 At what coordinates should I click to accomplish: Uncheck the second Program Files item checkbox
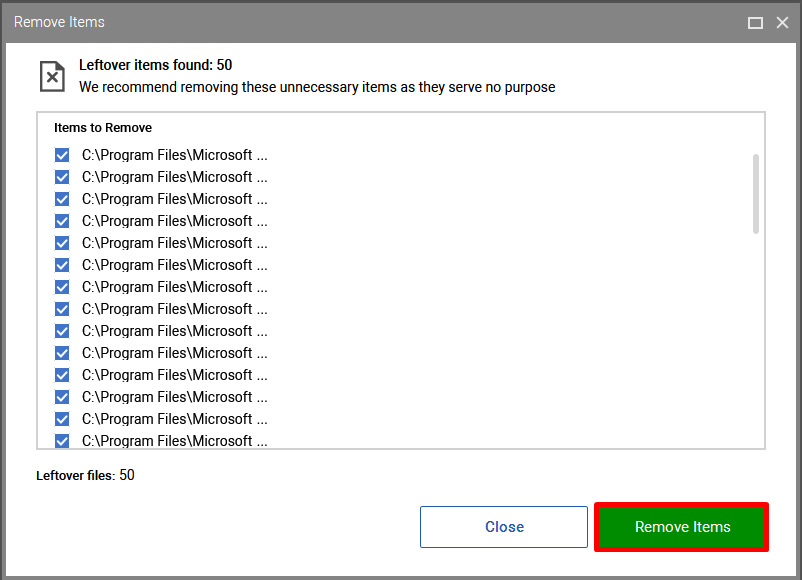[62, 177]
